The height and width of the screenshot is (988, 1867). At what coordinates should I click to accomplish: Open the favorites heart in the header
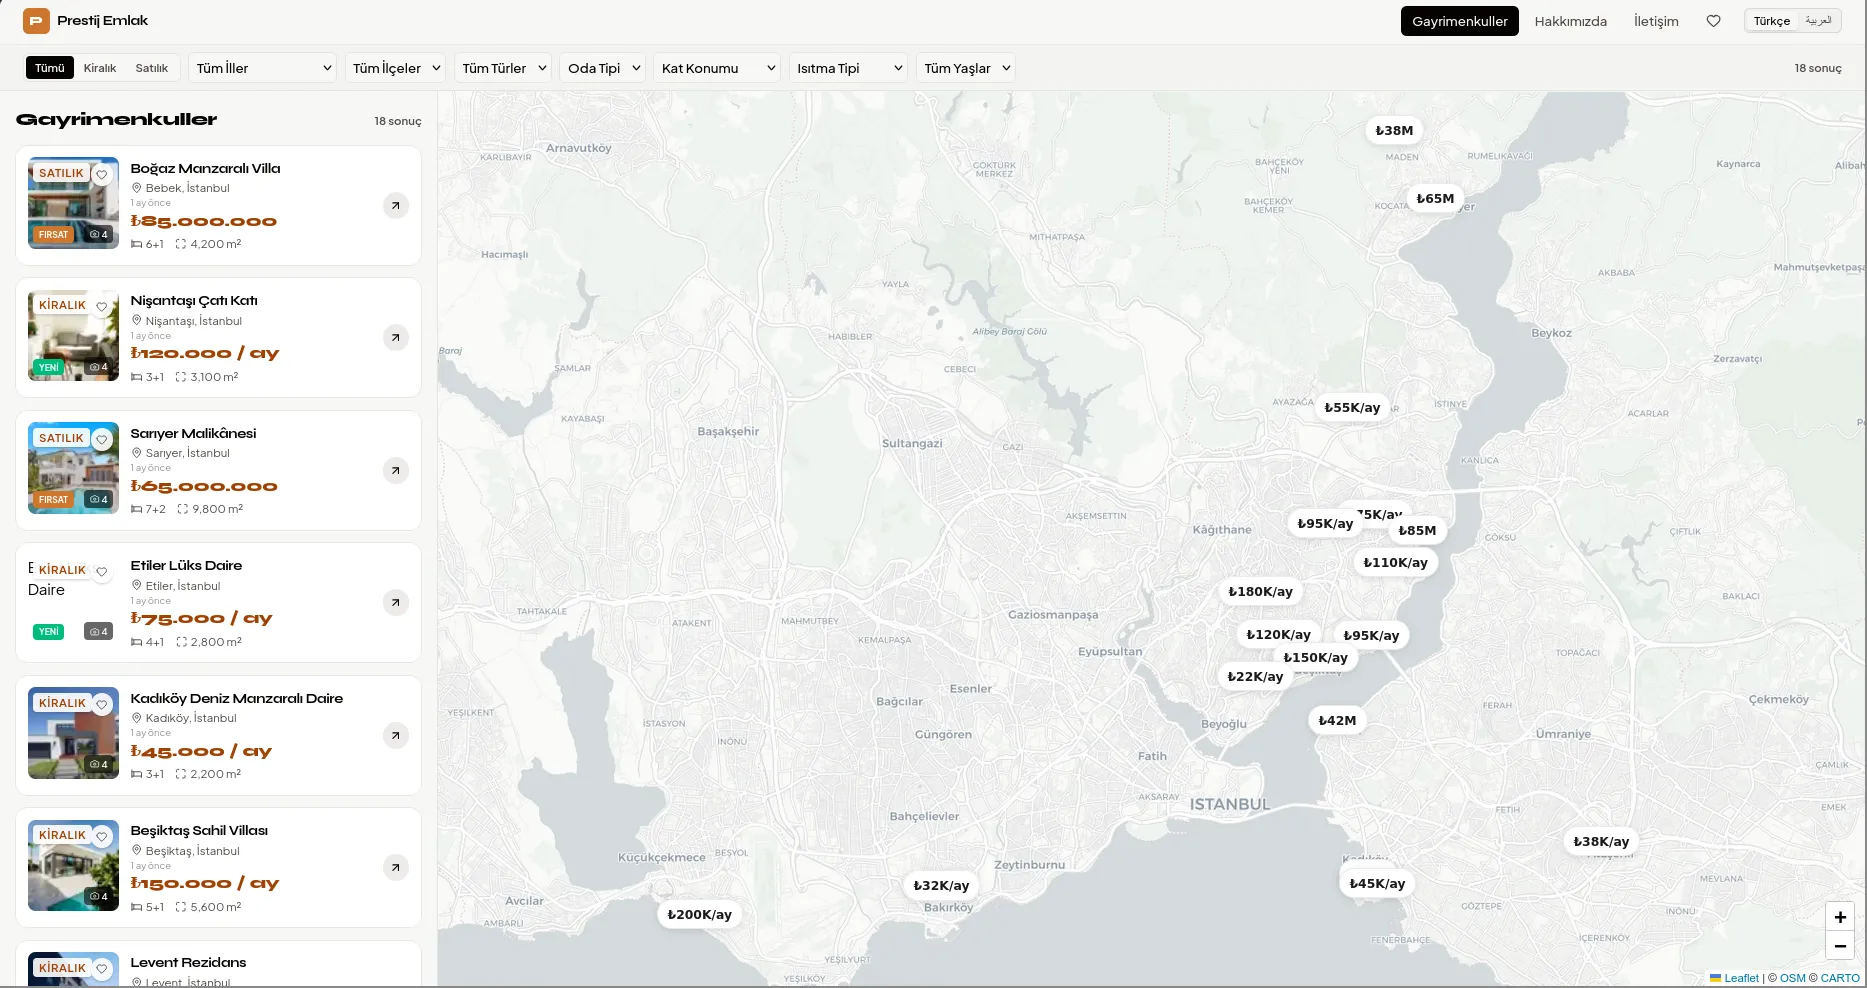click(1713, 21)
